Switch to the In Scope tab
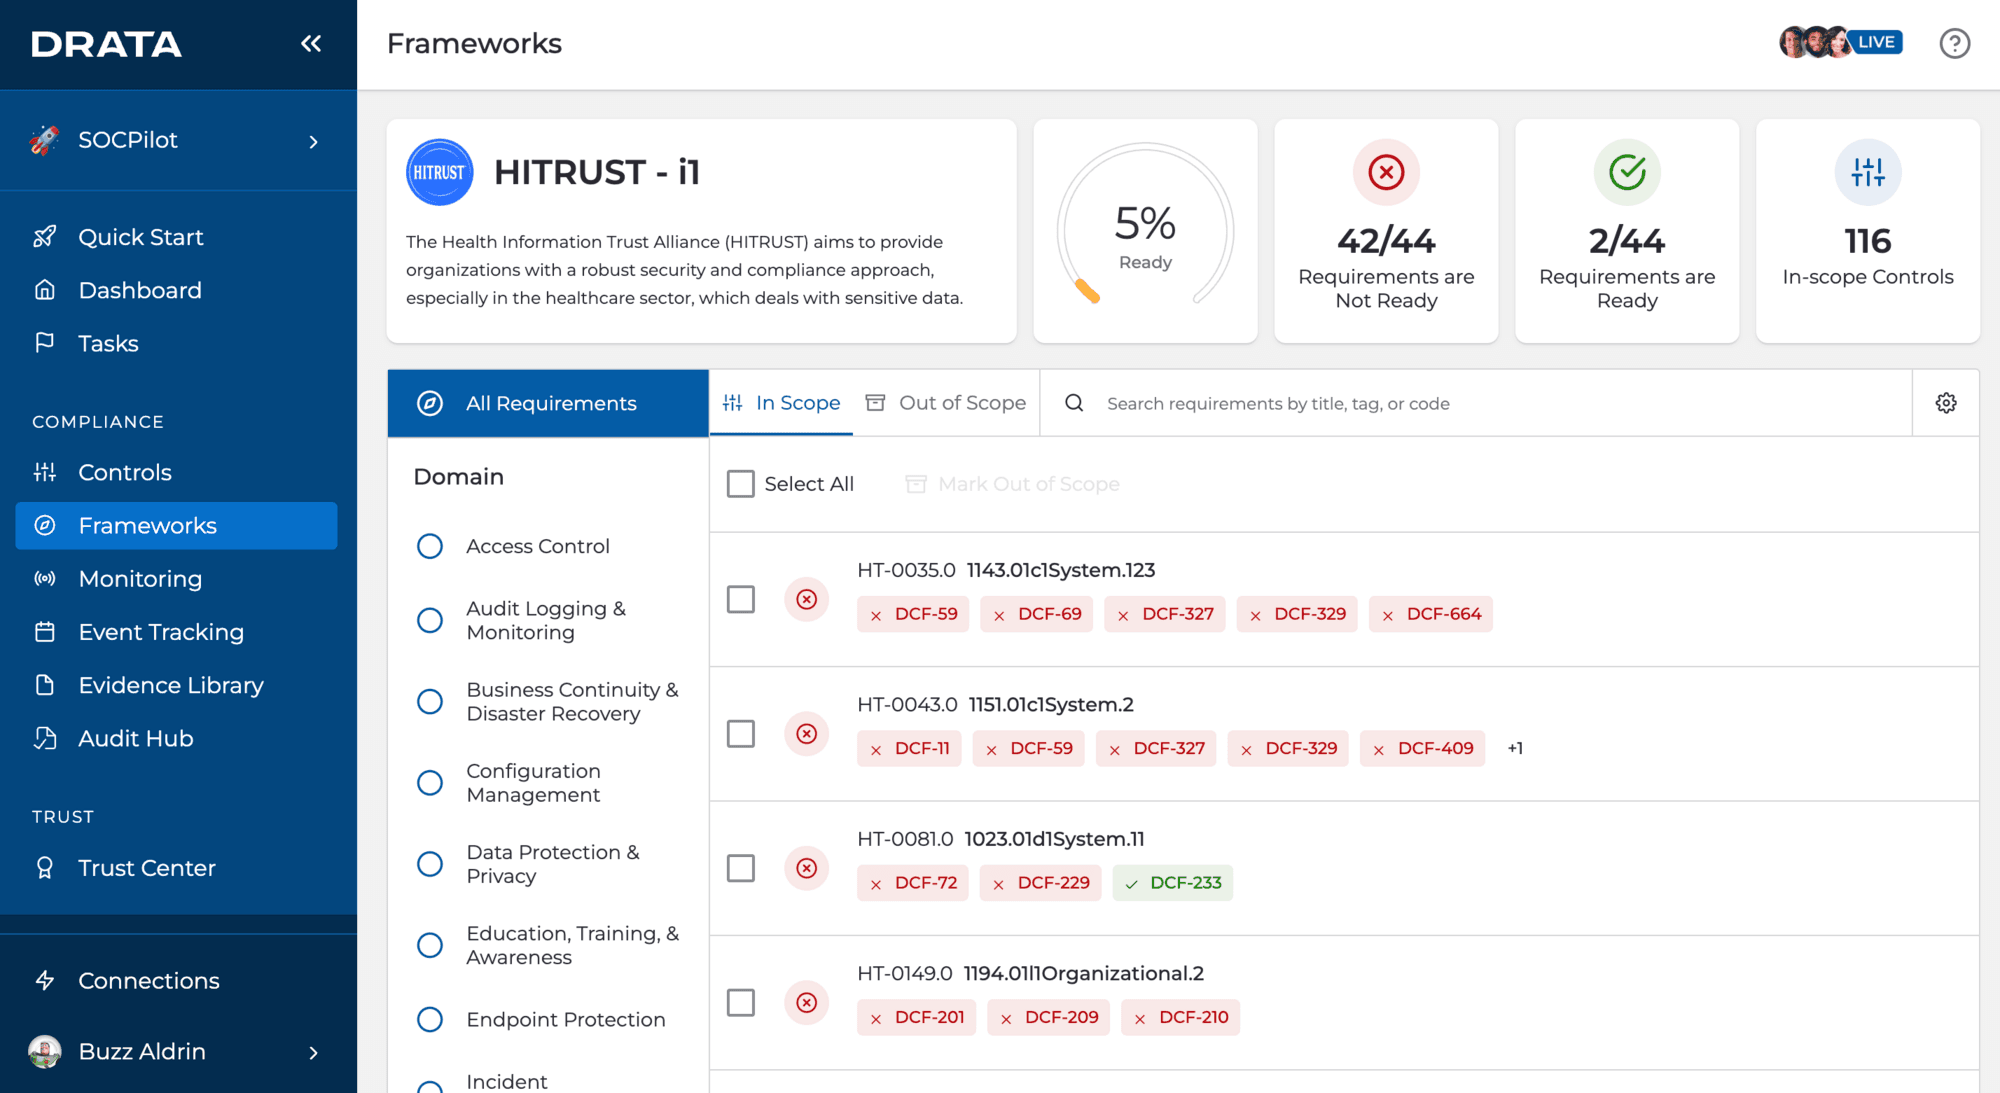Viewport: 2000px width, 1093px height. tap(781, 403)
